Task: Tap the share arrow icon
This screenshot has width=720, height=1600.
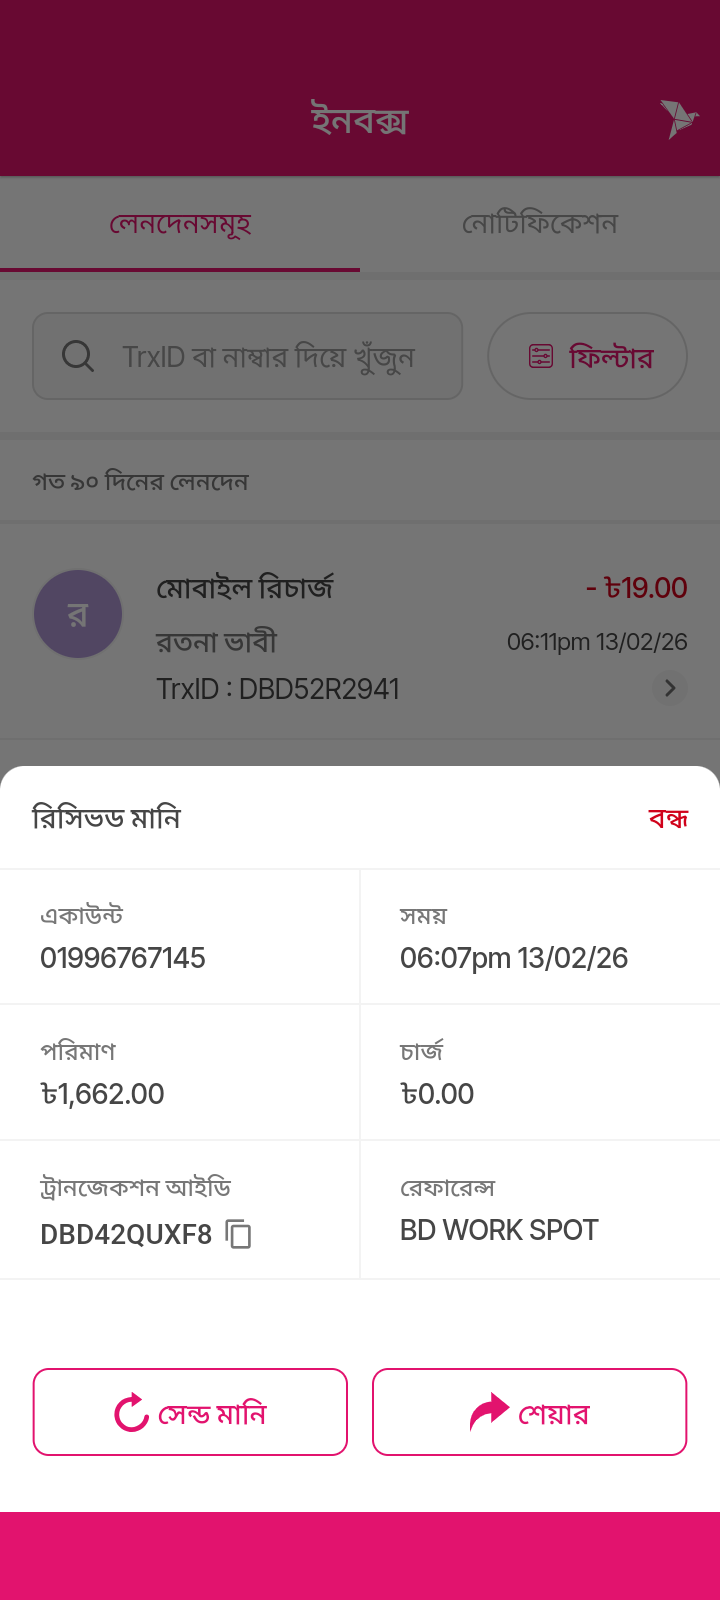Action: [489, 1413]
